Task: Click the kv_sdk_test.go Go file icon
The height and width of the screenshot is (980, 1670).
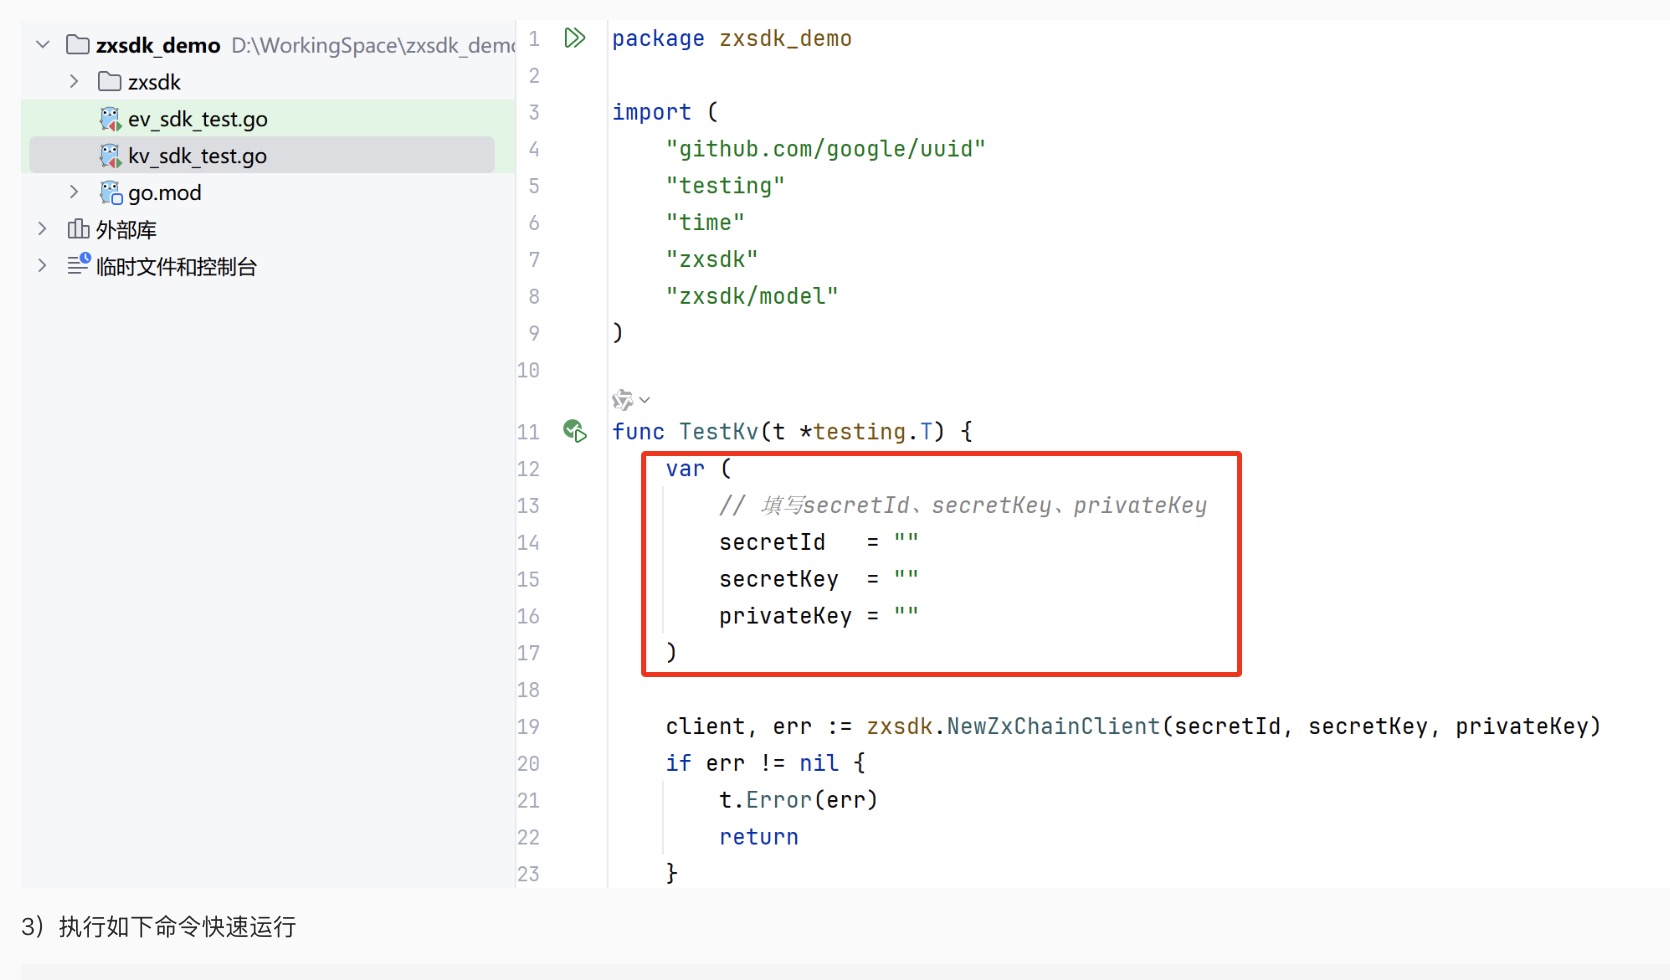Action: tap(110, 156)
